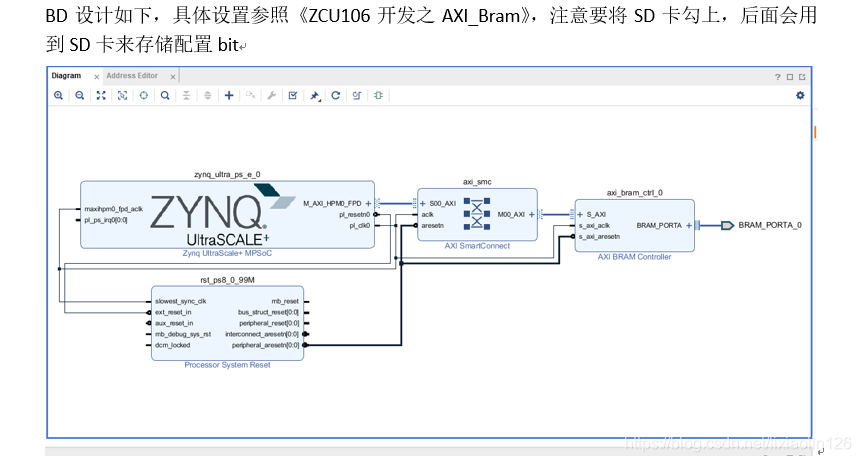The image size is (861, 462).
Task: Click the AXI BRAM Controller label
Action: [634, 257]
